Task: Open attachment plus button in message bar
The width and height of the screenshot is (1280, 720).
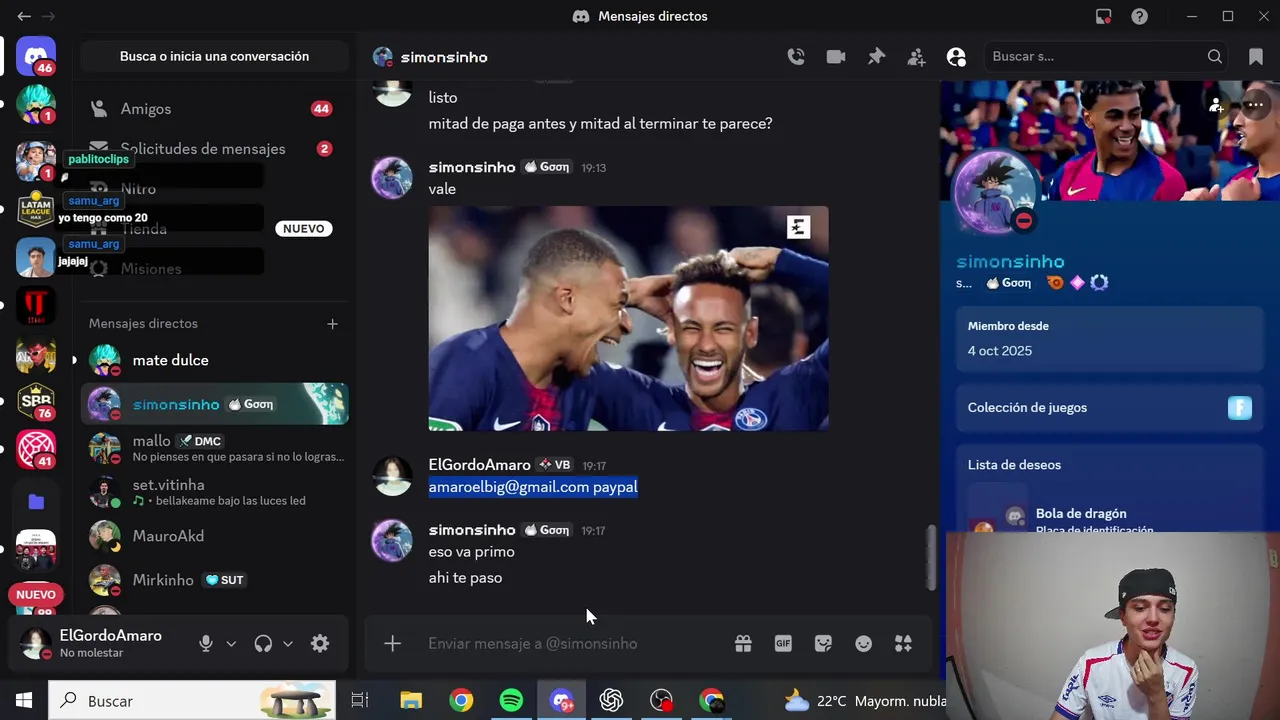Action: 393,644
